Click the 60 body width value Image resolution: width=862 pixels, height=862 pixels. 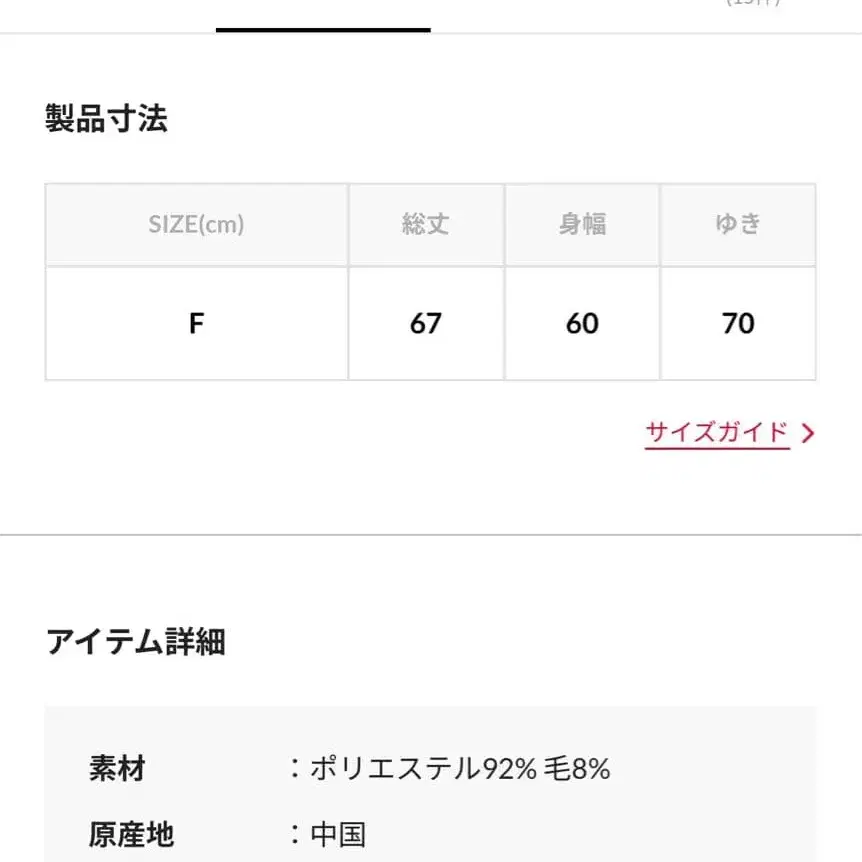582,323
